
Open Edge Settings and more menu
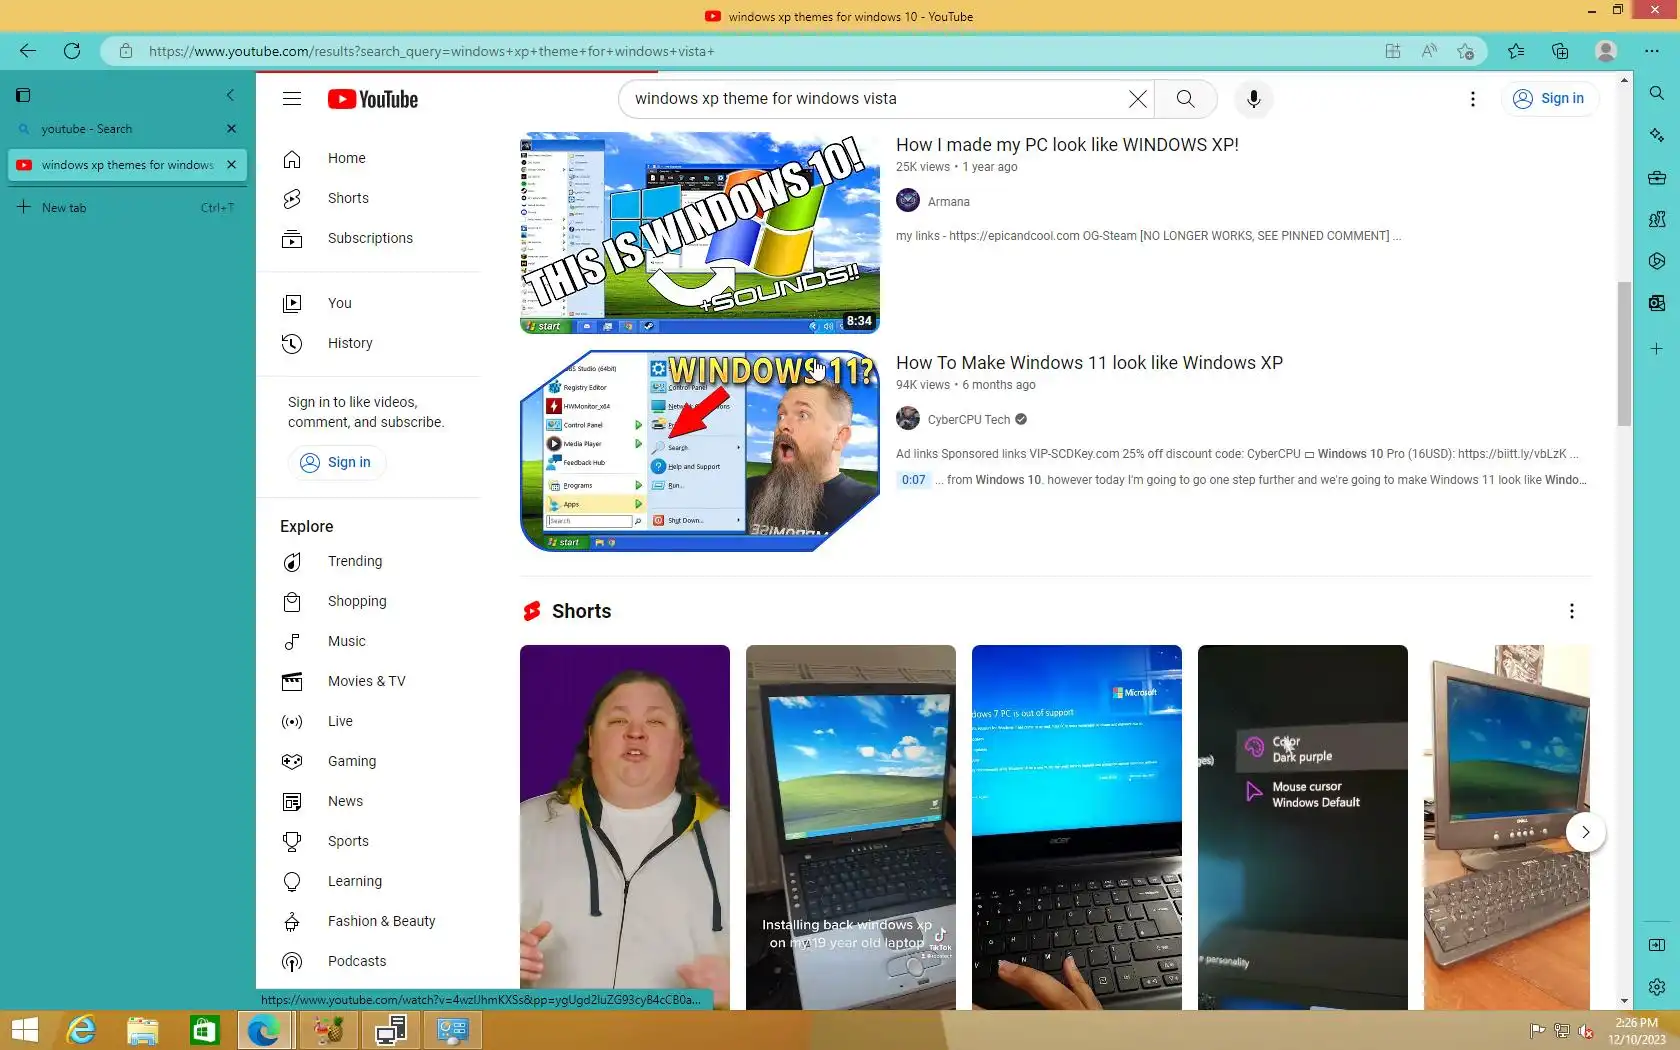(x=1652, y=51)
